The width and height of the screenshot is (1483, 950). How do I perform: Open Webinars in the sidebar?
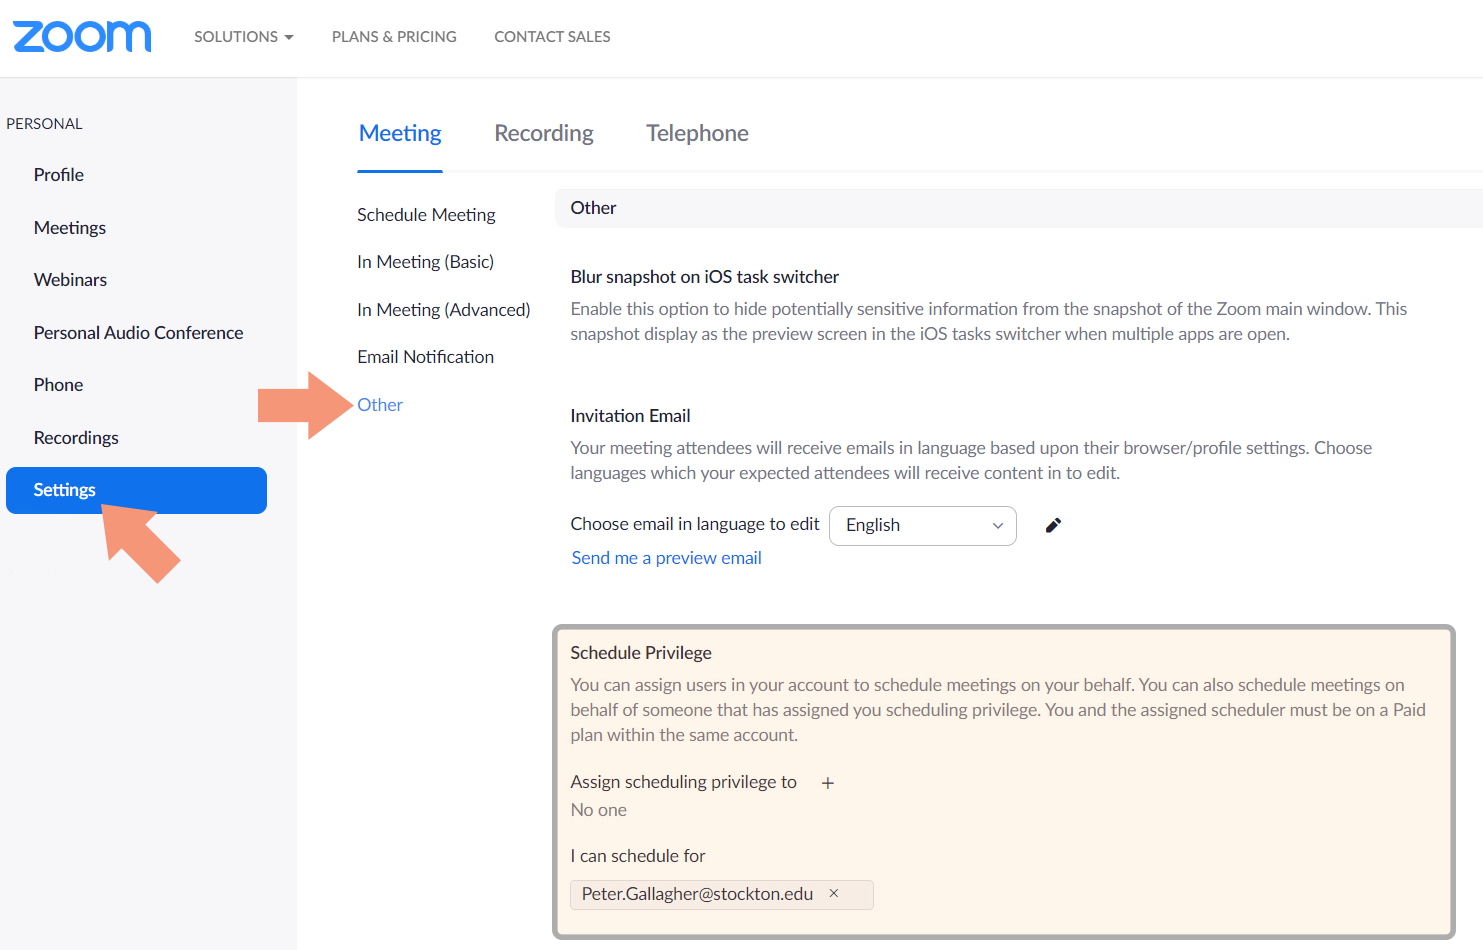point(70,280)
